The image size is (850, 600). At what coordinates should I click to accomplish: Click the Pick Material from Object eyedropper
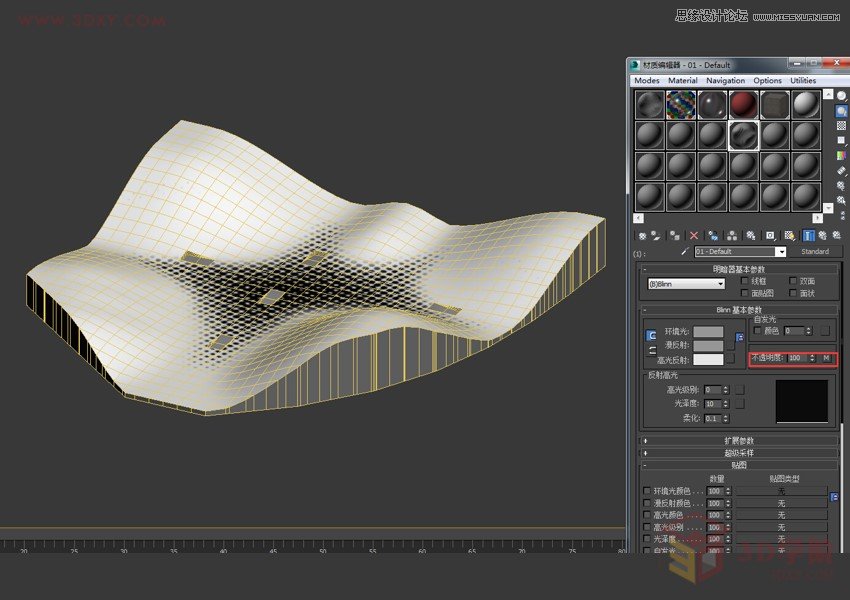685,251
